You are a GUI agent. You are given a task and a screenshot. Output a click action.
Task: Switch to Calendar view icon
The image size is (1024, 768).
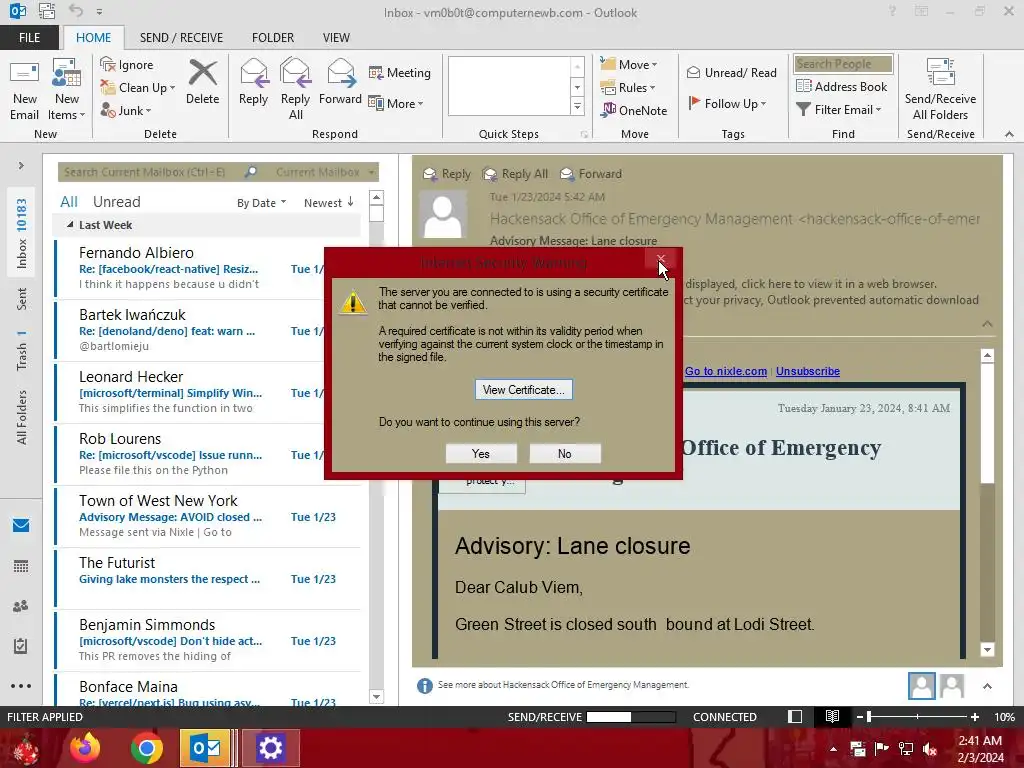[x=21, y=566]
